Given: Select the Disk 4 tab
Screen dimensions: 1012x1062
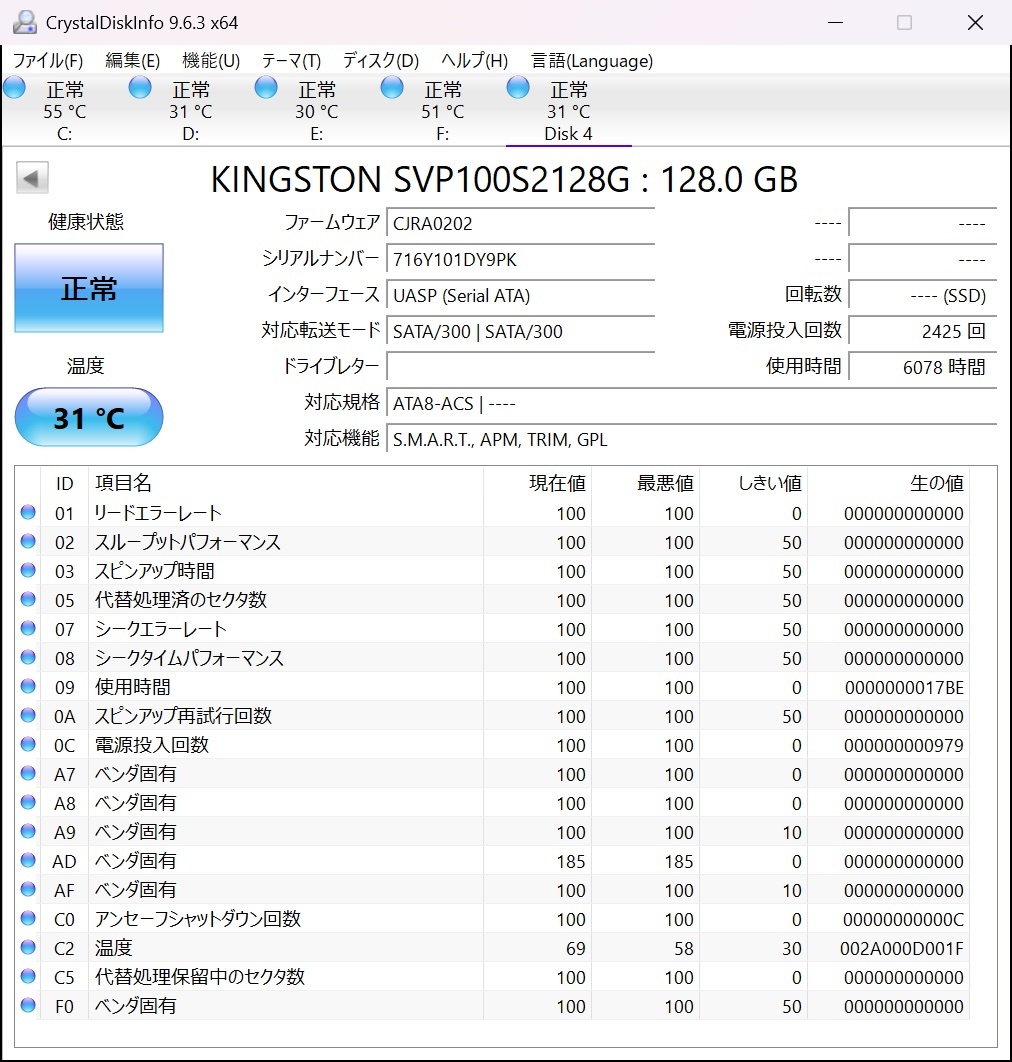Looking at the screenshot, I should point(568,110).
